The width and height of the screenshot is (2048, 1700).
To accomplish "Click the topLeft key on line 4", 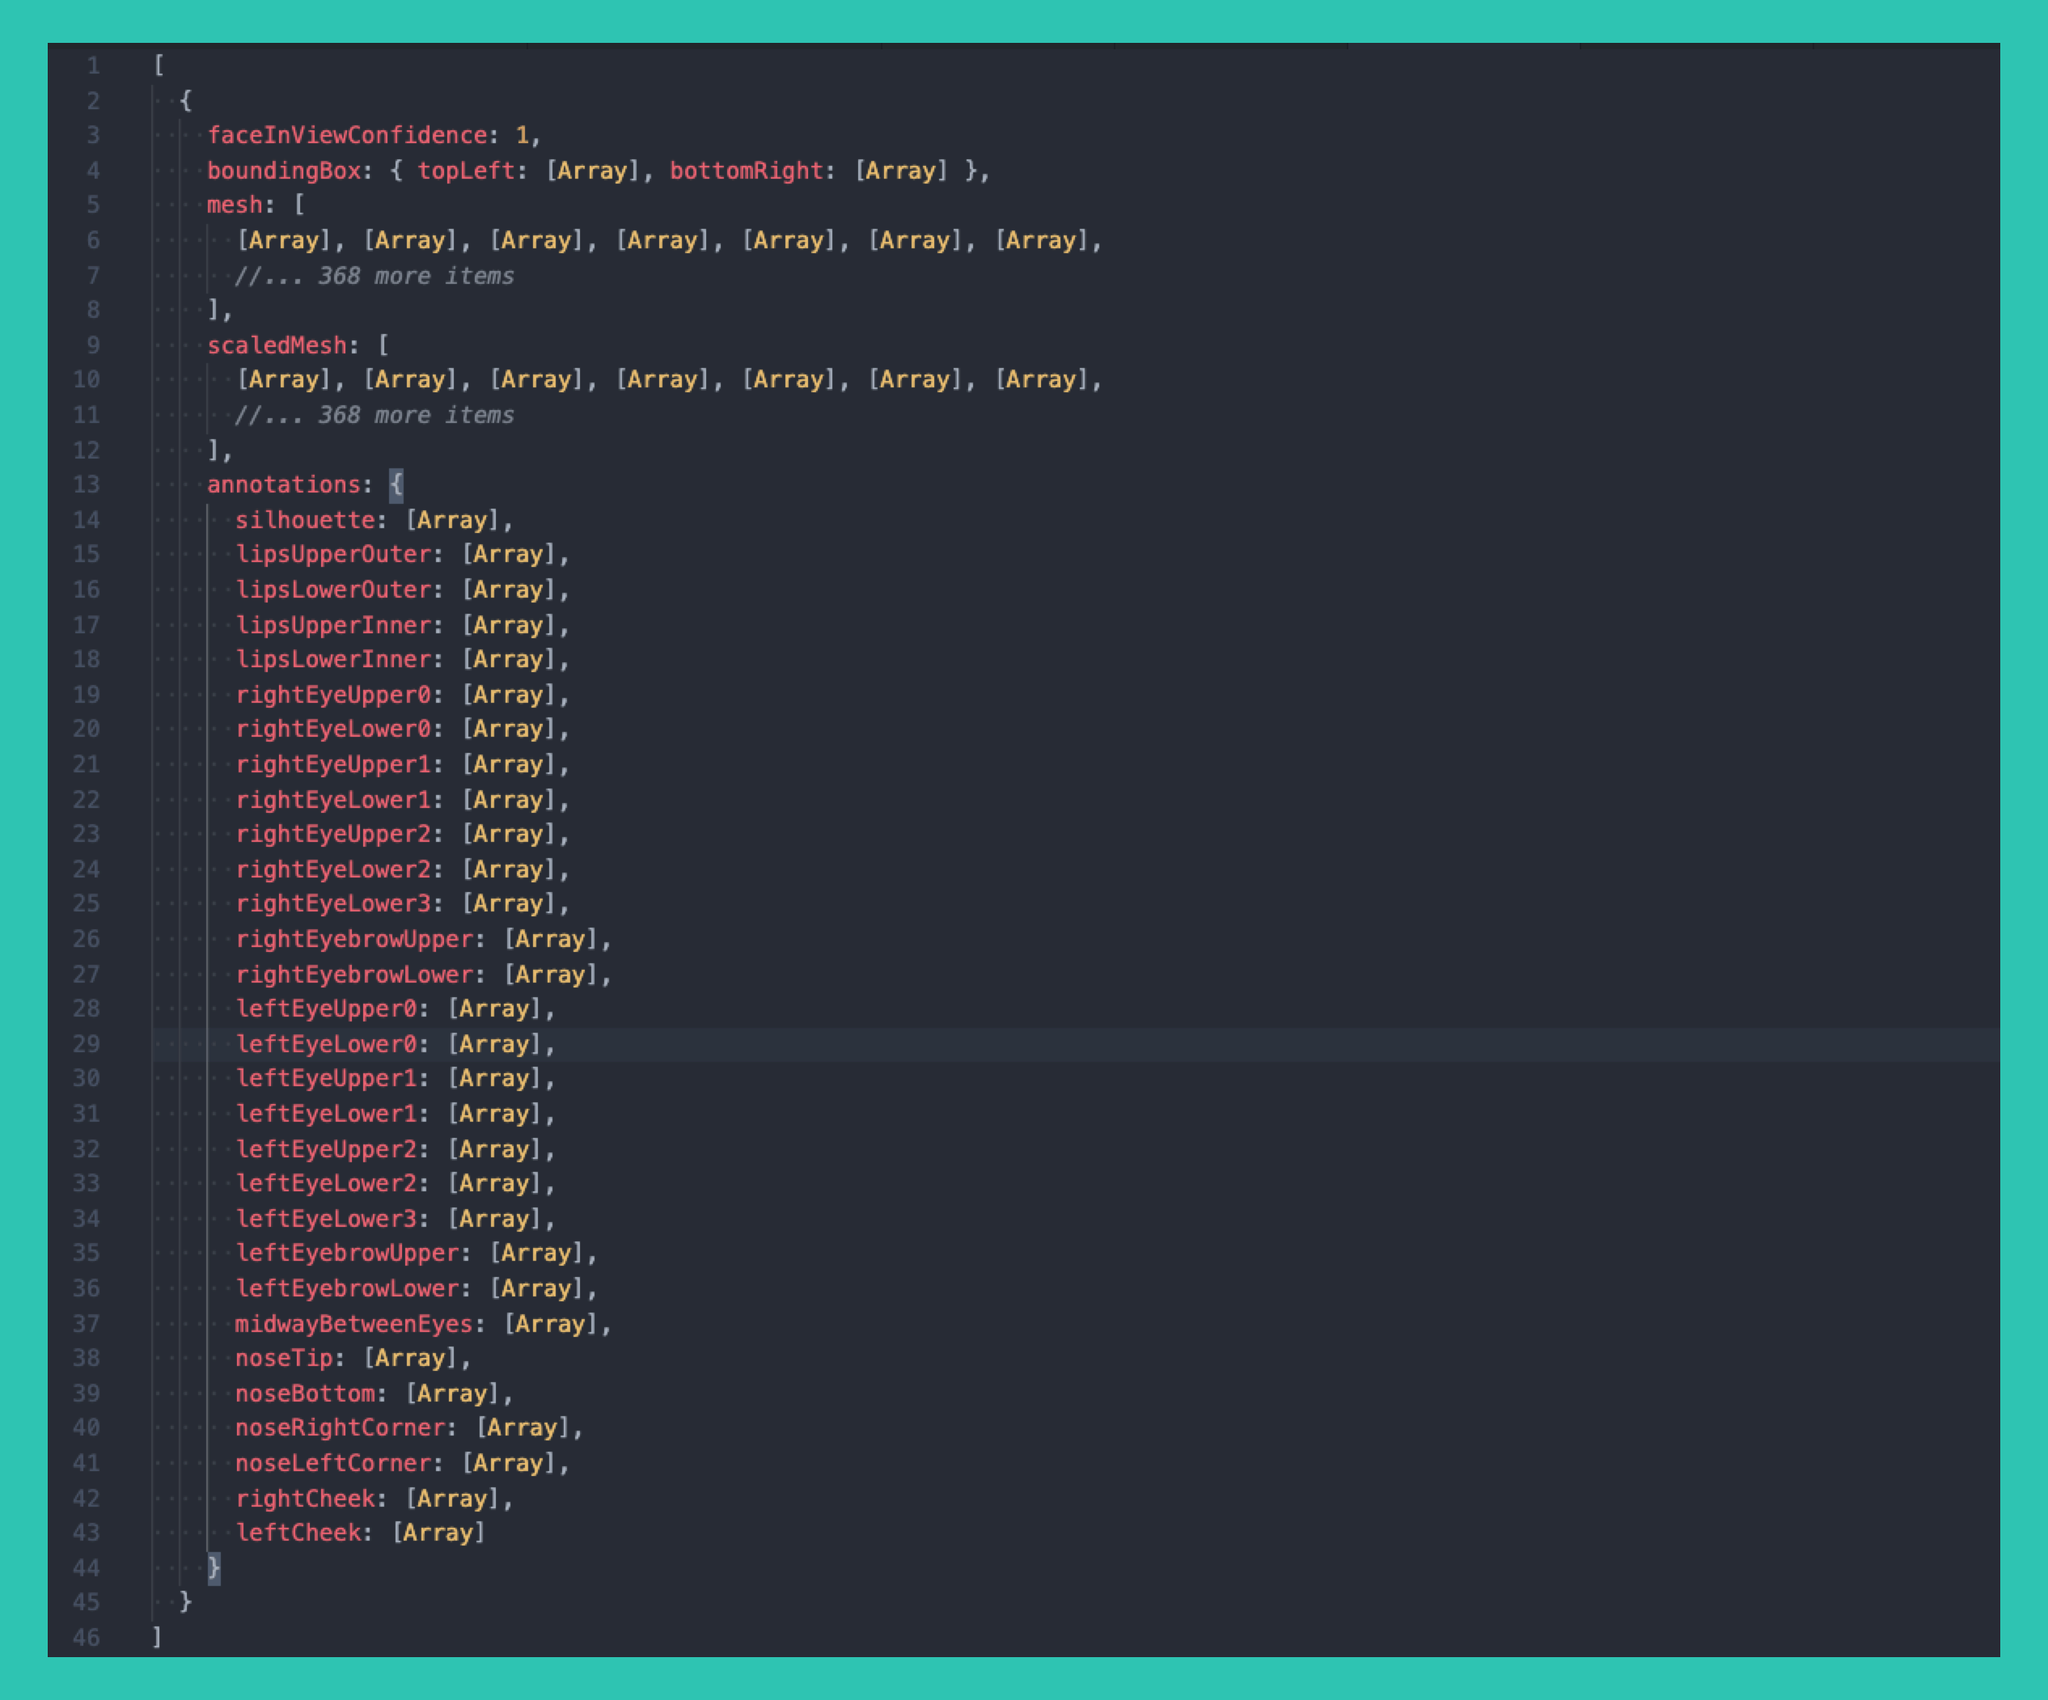I will coord(465,171).
